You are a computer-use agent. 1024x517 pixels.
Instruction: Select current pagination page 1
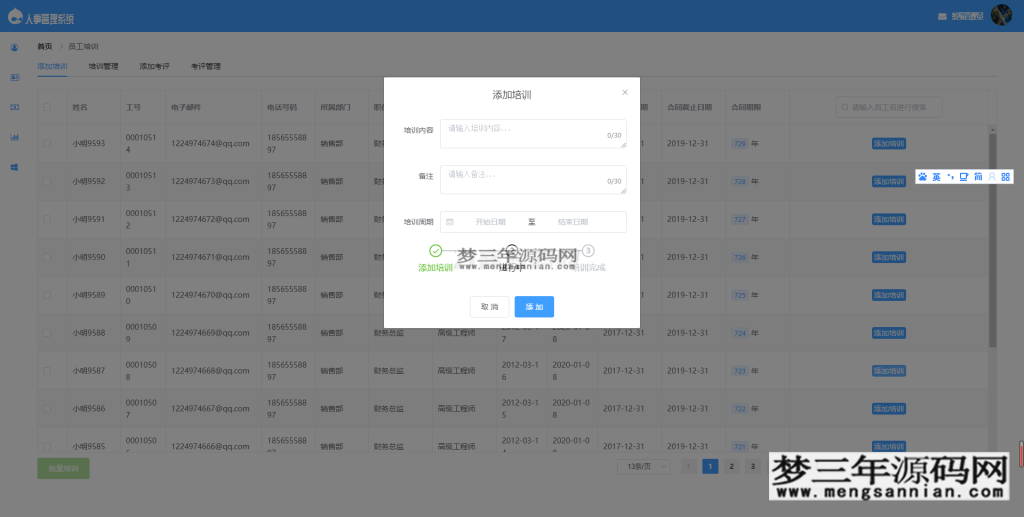[x=710, y=466]
